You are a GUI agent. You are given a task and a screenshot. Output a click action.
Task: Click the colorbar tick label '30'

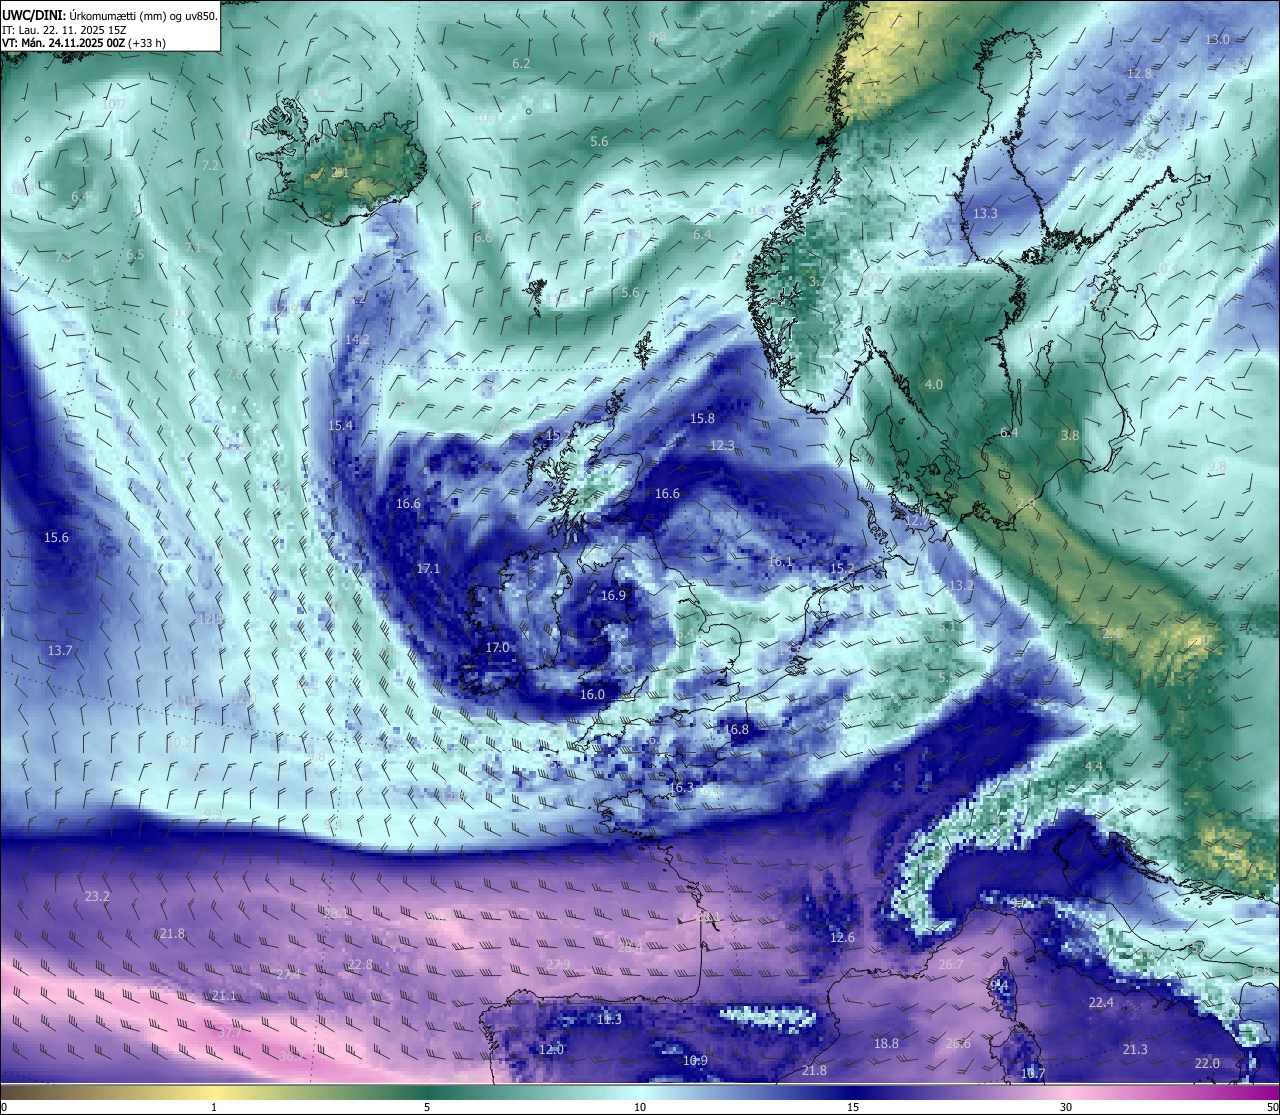[x=1066, y=1107]
